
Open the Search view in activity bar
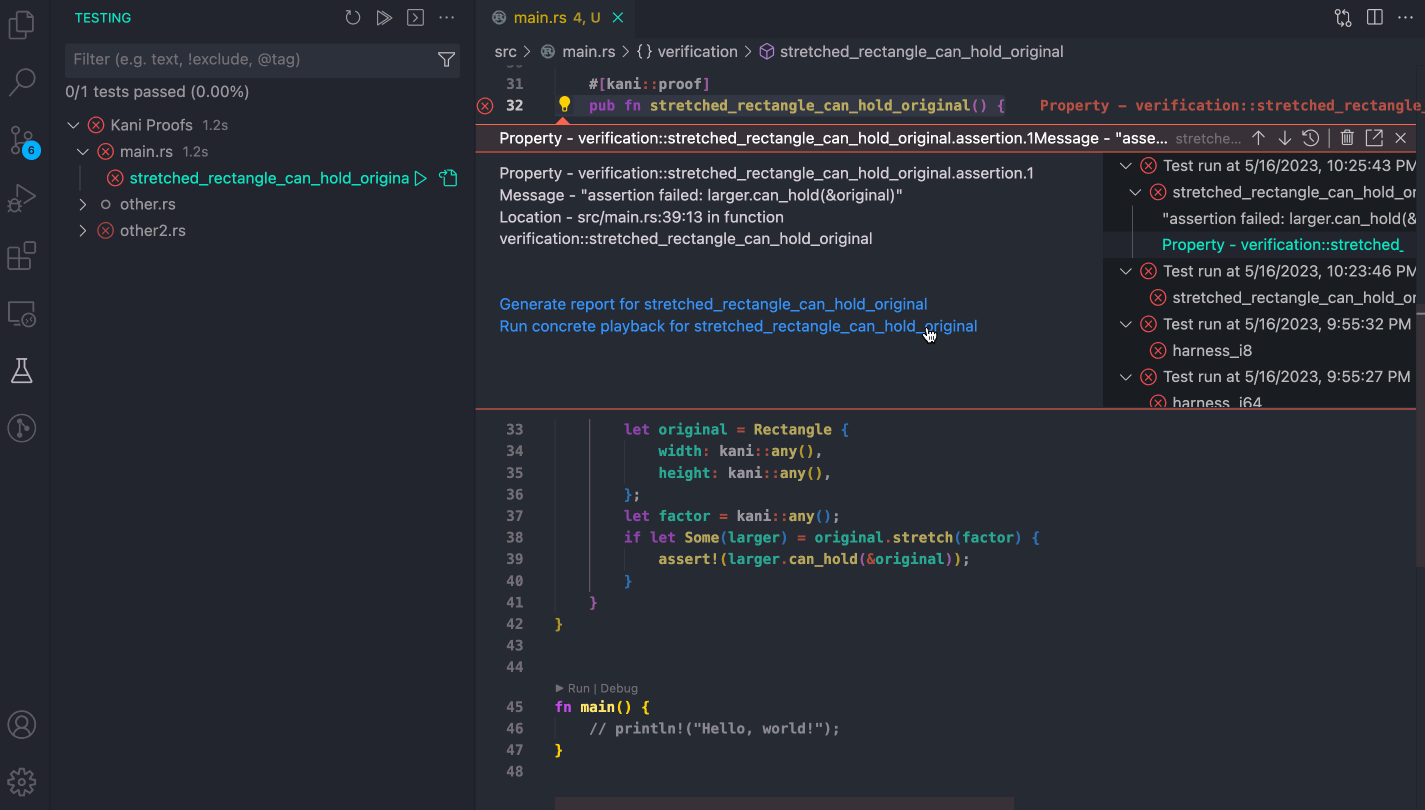click(22, 82)
